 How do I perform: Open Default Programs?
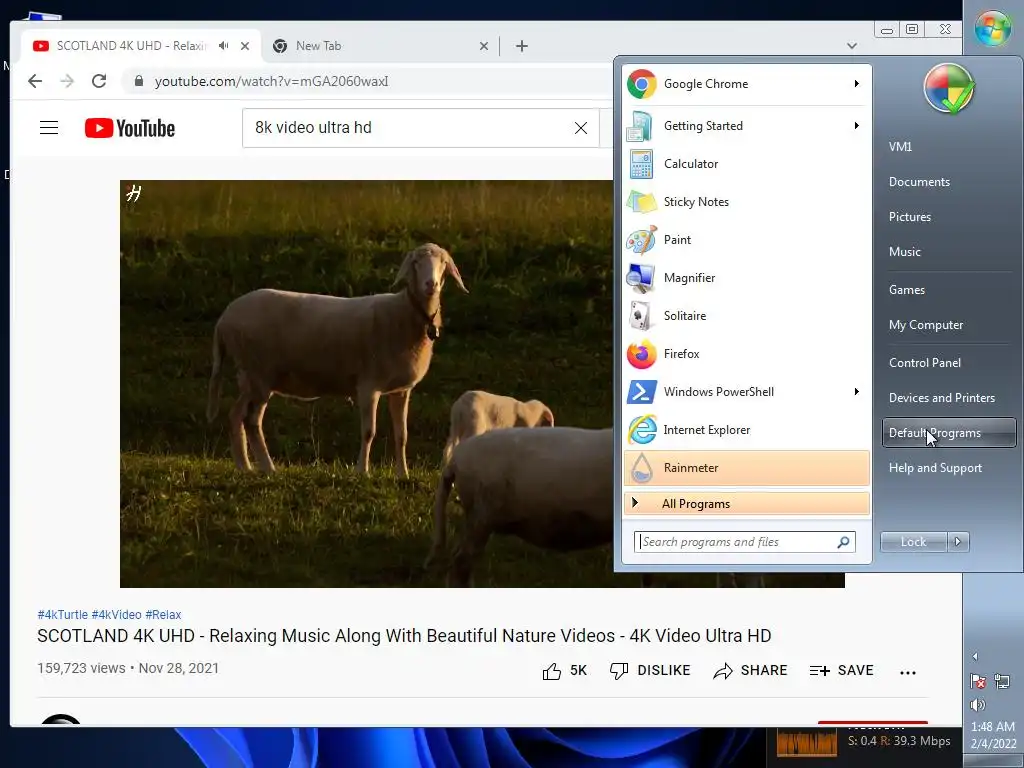949,433
